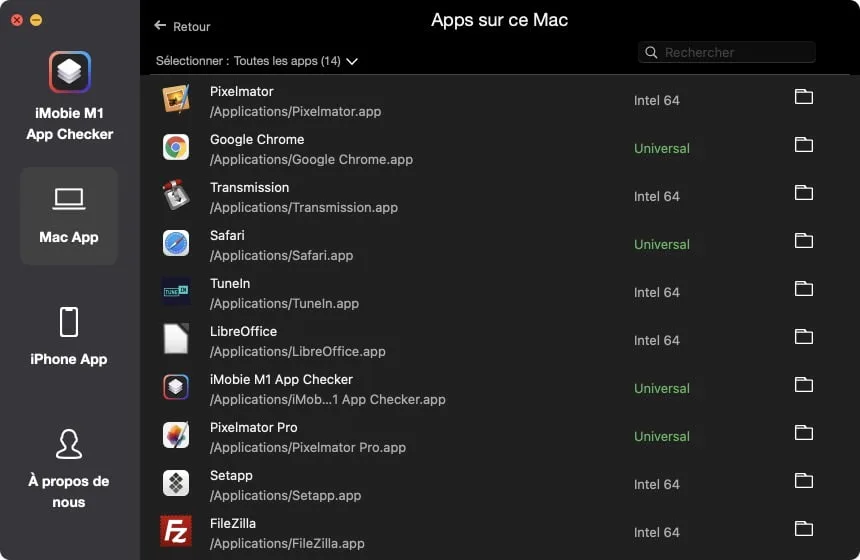Image resolution: width=860 pixels, height=560 pixels.
Task: Click the Setapp app icon
Action: 176,483
